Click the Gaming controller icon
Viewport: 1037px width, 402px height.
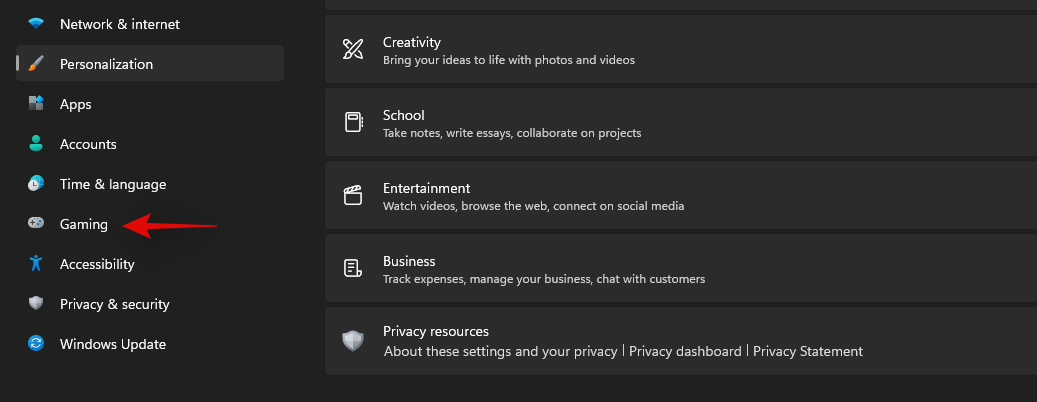tap(36, 224)
